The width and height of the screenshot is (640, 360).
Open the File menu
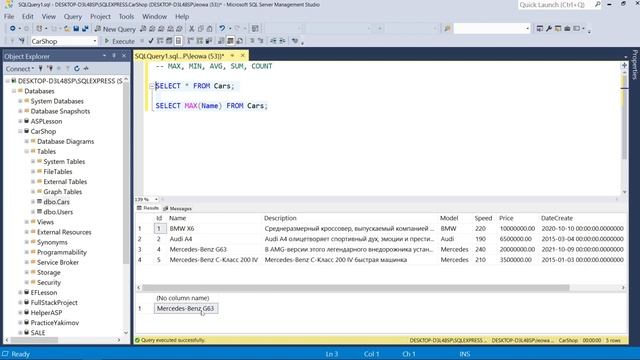9,17
